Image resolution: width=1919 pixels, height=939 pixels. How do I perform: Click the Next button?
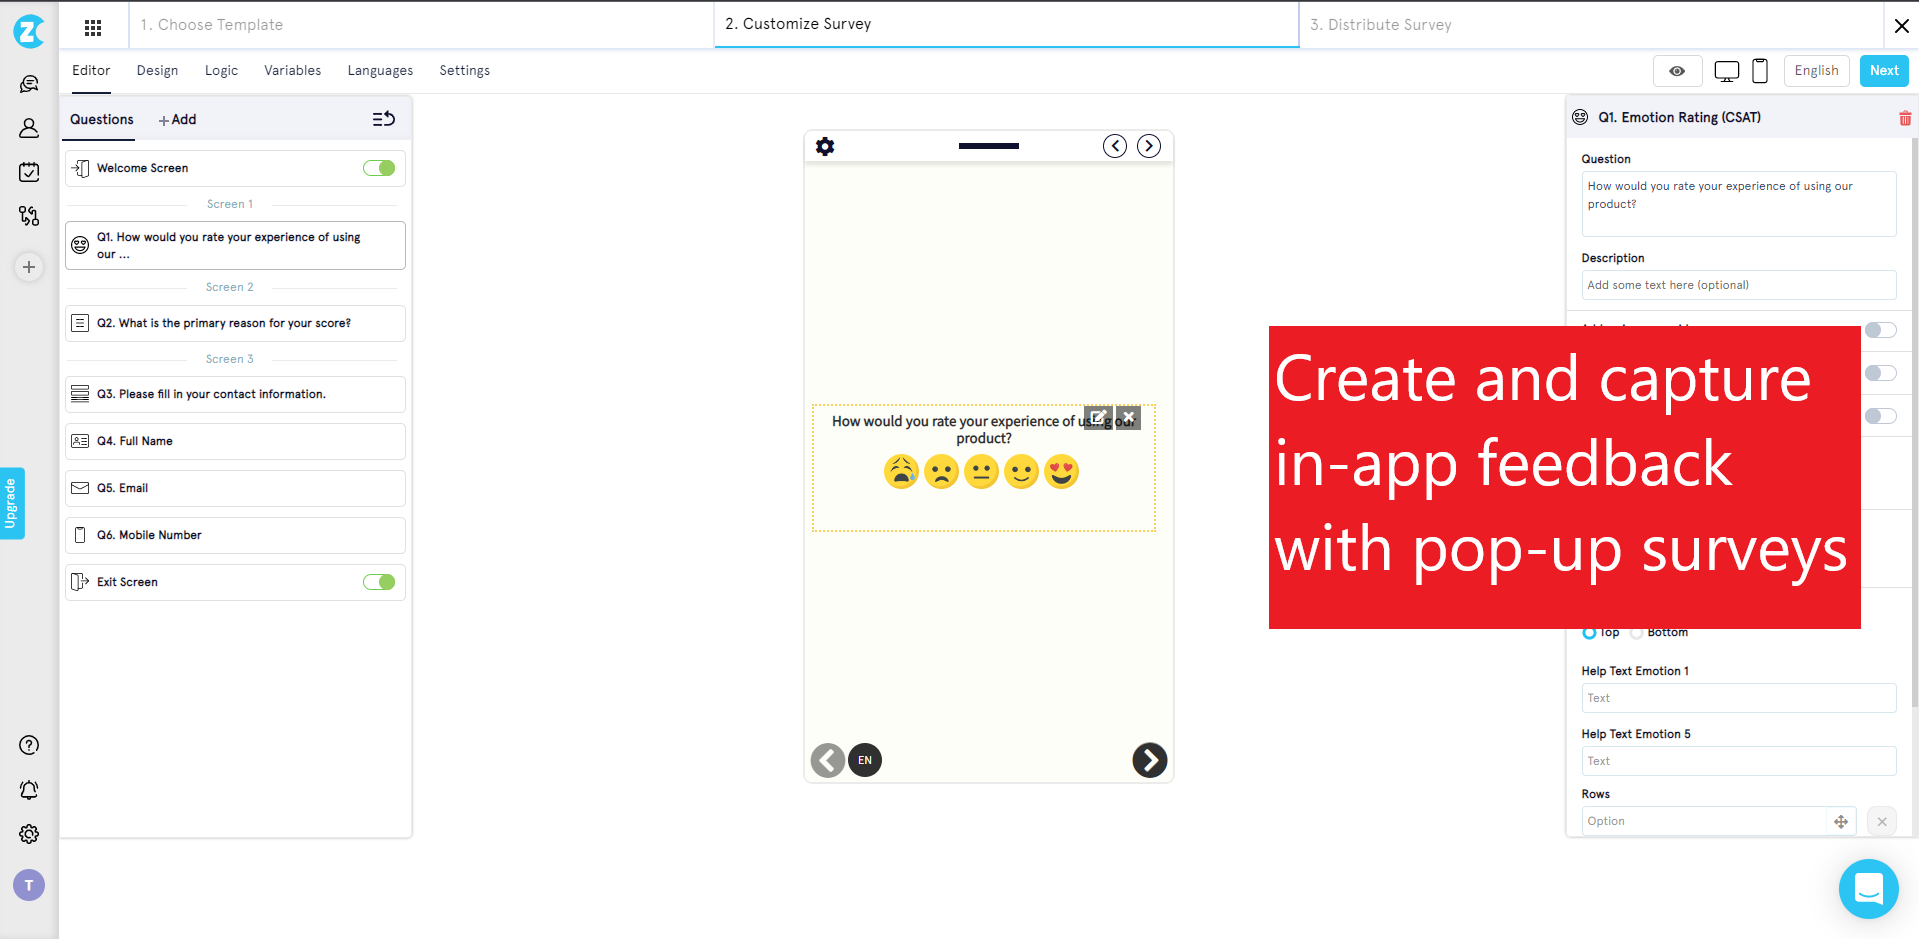point(1883,71)
